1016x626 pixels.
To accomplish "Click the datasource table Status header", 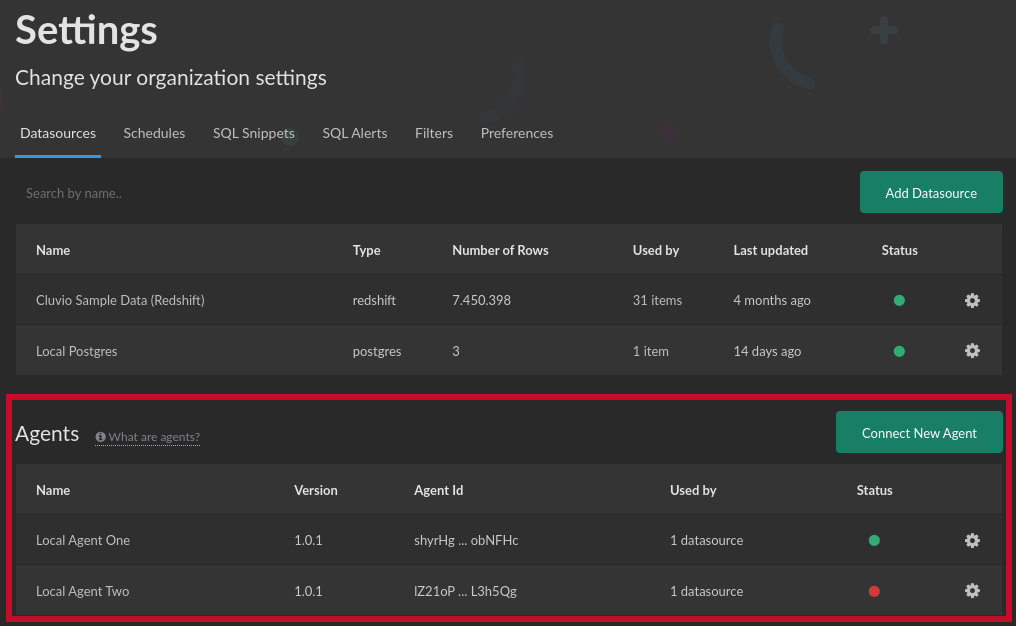I will [899, 250].
